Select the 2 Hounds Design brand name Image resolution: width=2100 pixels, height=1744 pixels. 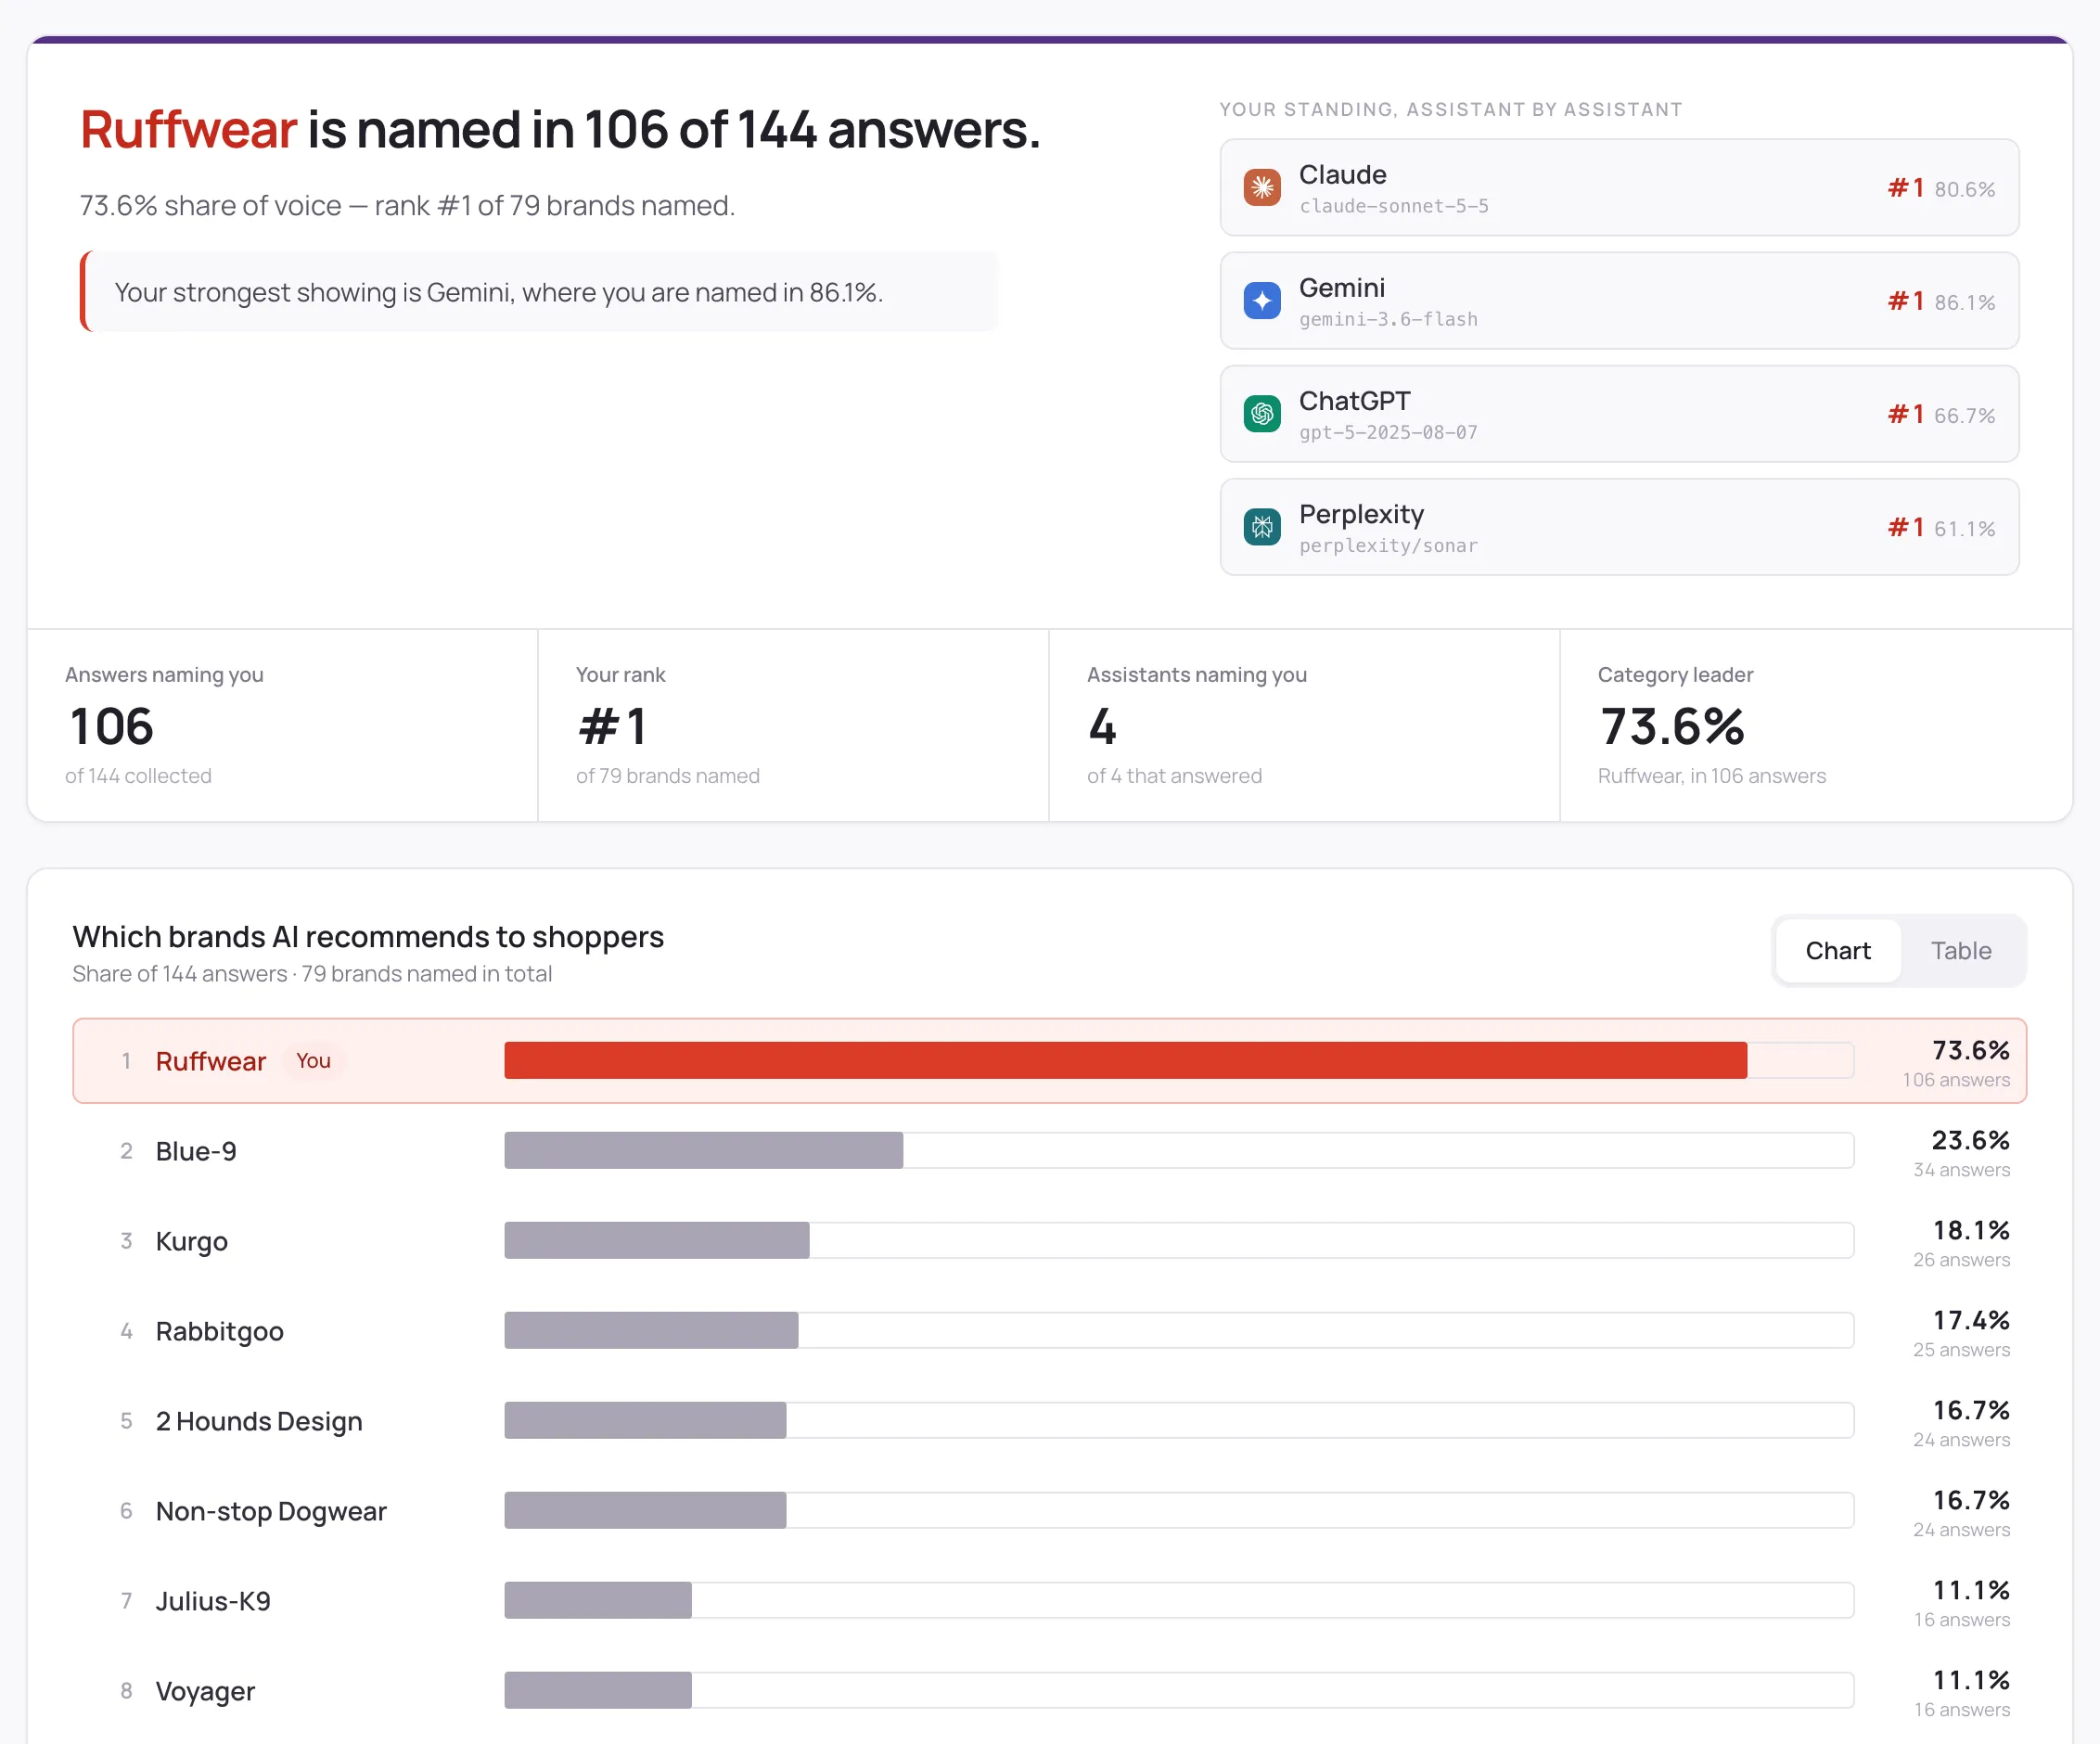pos(259,1421)
